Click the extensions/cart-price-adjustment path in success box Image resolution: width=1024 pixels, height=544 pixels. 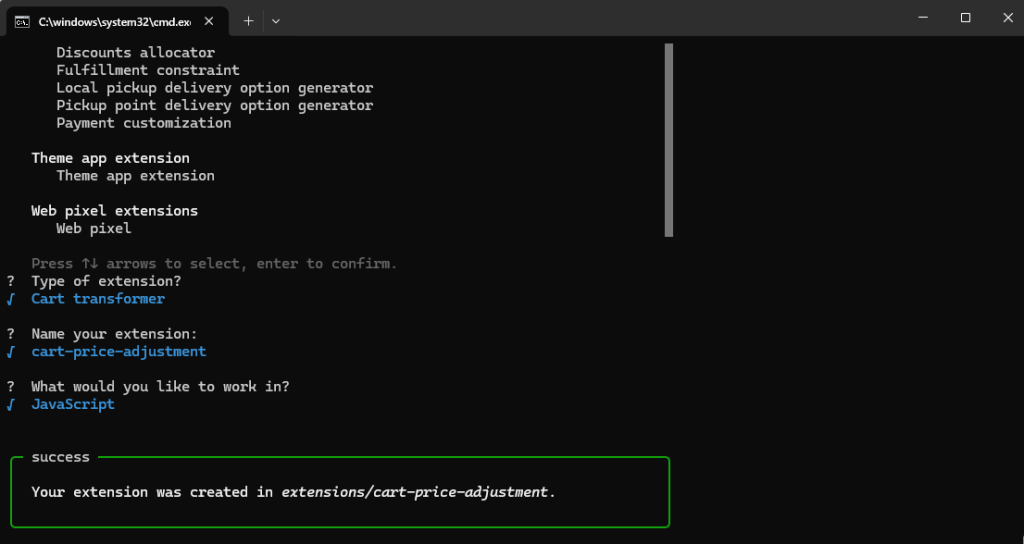point(415,492)
